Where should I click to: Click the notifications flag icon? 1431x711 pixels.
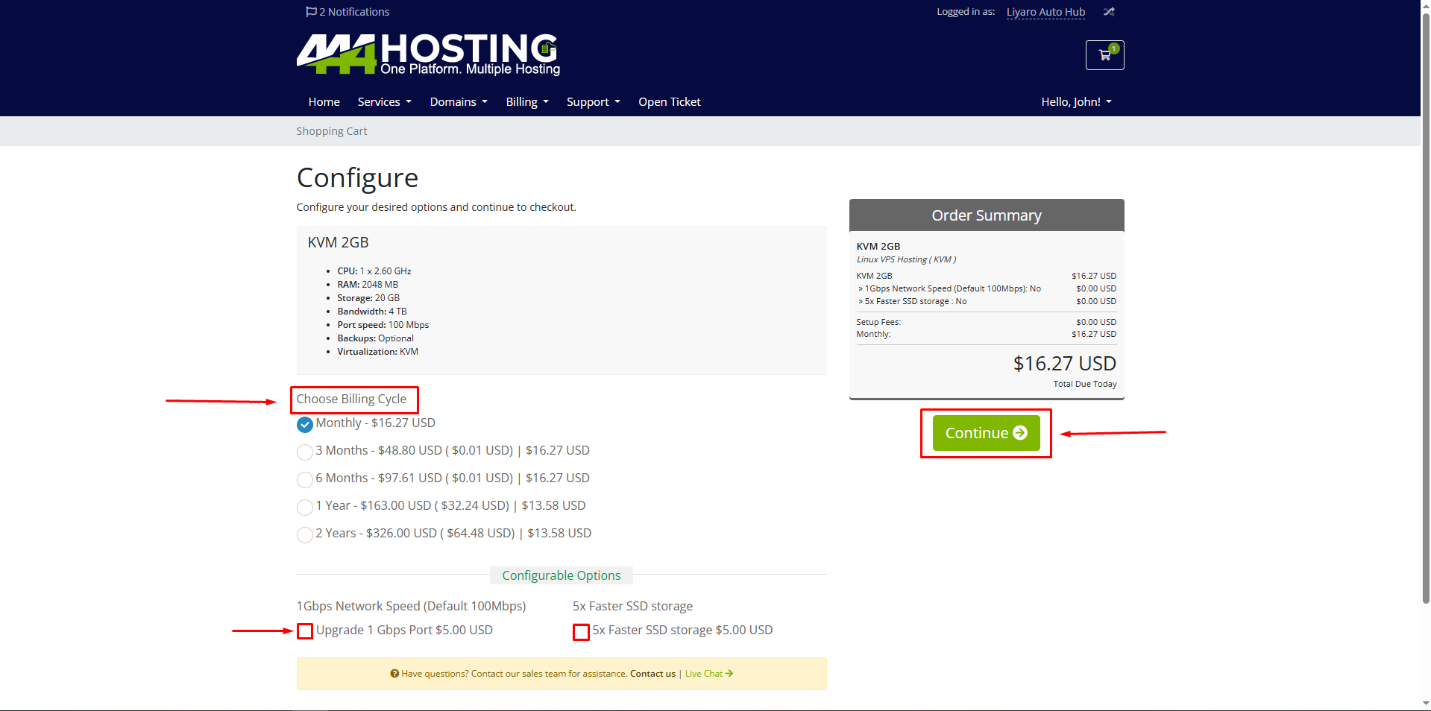click(311, 12)
